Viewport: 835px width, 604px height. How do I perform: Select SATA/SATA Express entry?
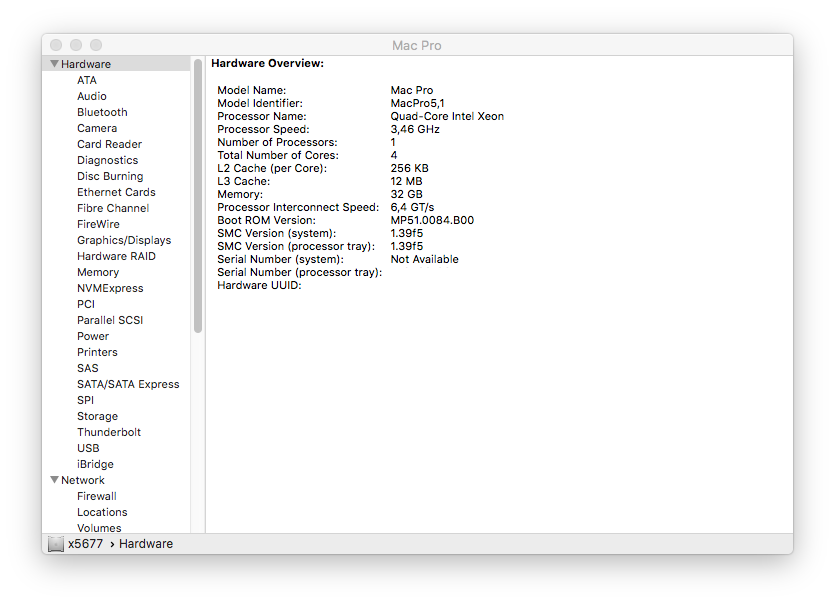pyautogui.click(x=128, y=383)
